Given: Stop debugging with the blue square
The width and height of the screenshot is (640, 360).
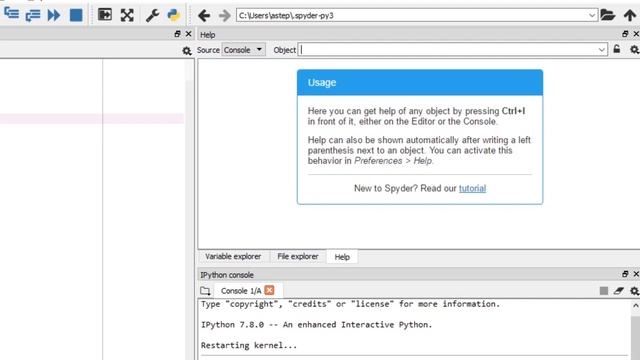Looking at the screenshot, I should tap(76, 16).
